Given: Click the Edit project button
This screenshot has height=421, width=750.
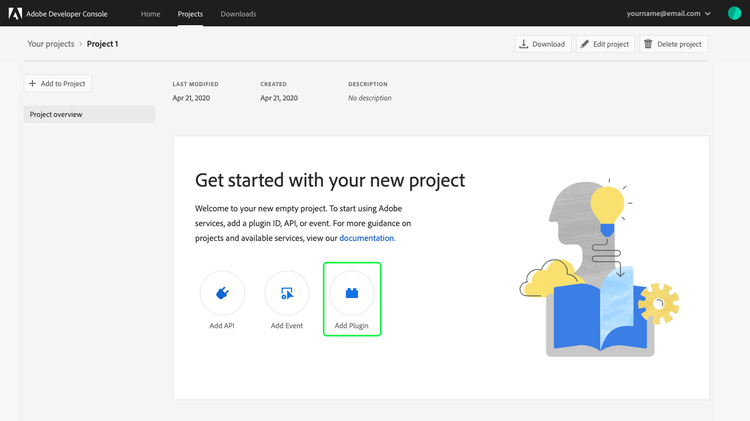Looking at the screenshot, I should [x=605, y=44].
